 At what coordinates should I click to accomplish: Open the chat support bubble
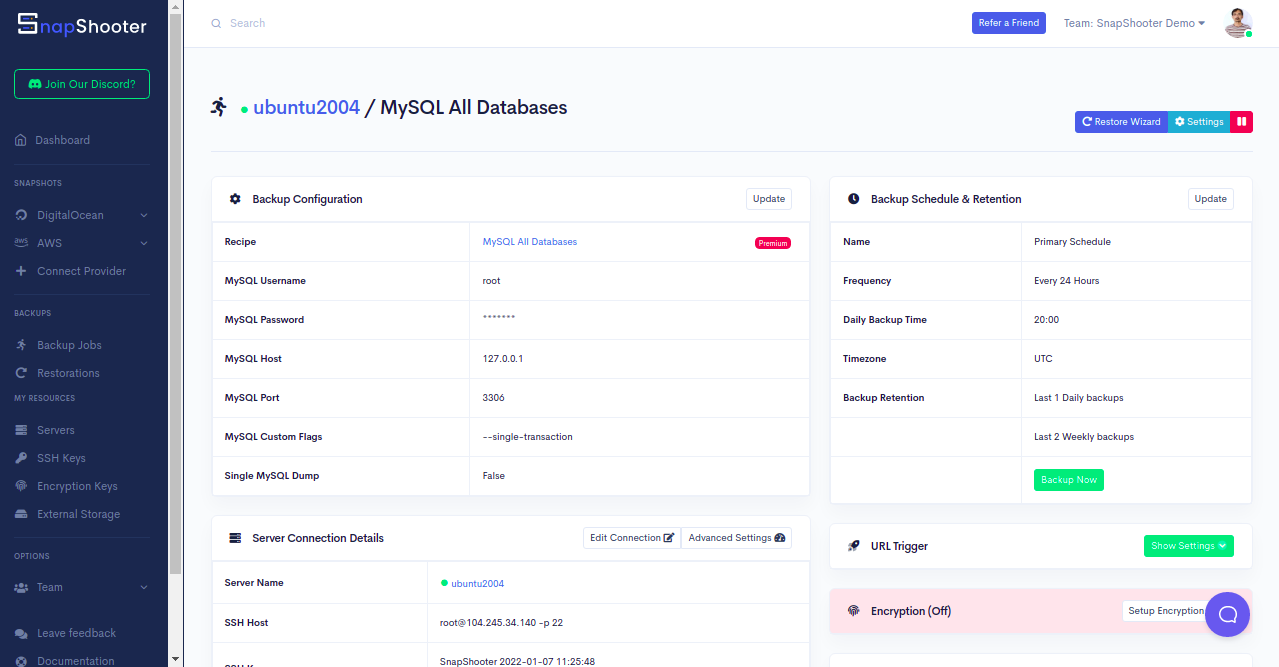pyautogui.click(x=1227, y=614)
